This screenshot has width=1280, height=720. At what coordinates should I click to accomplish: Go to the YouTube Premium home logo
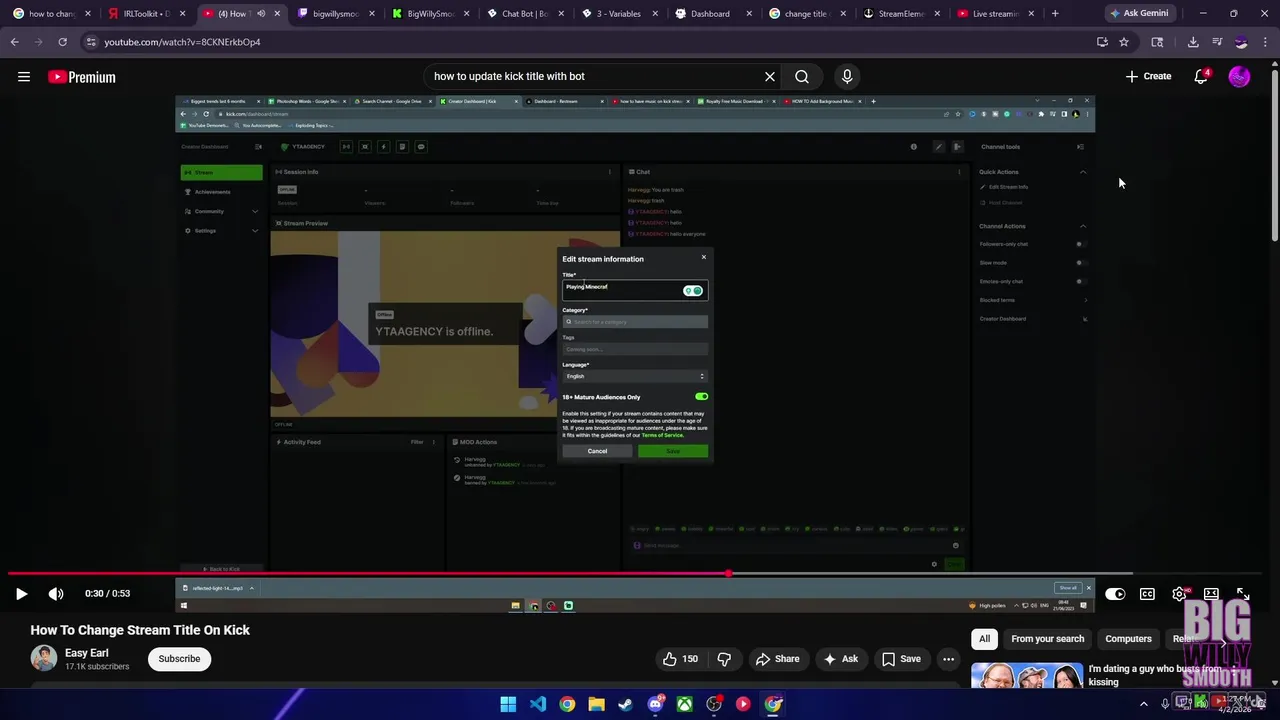coord(82,77)
